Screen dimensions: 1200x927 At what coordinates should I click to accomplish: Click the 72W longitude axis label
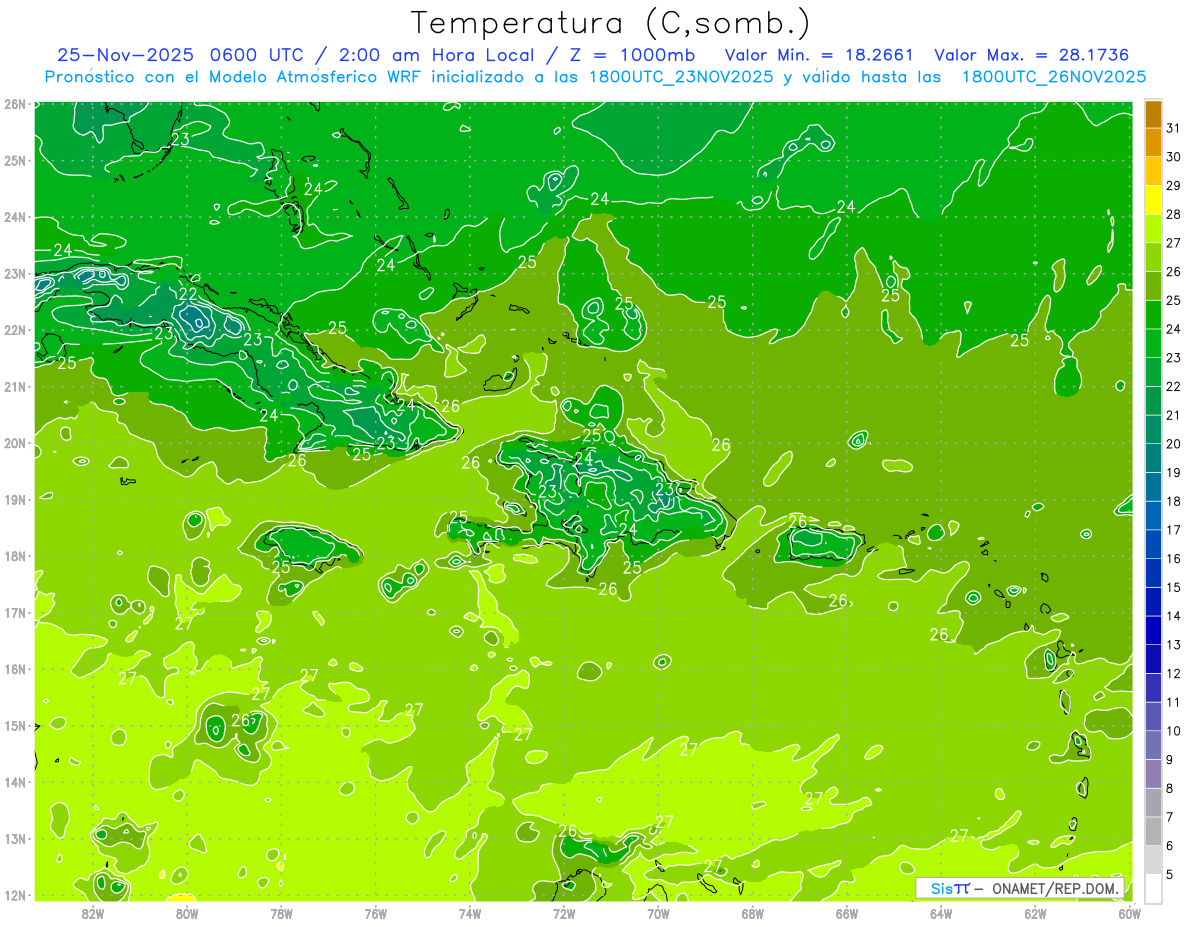click(564, 913)
